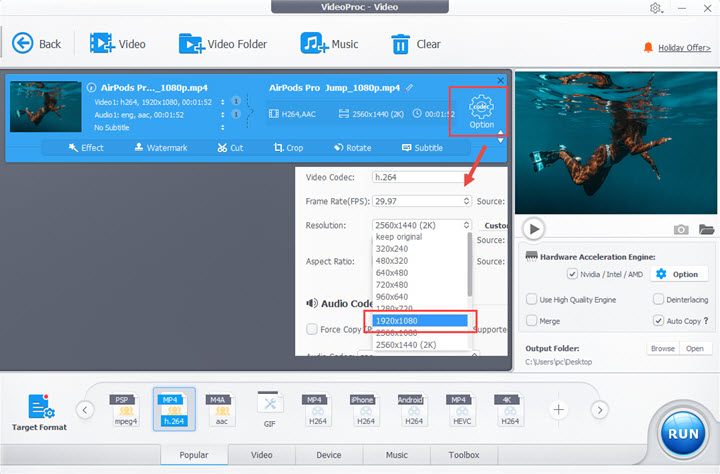Enable the Merge checkbox
The width and height of the screenshot is (720, 474).
[x=531, y=321]
